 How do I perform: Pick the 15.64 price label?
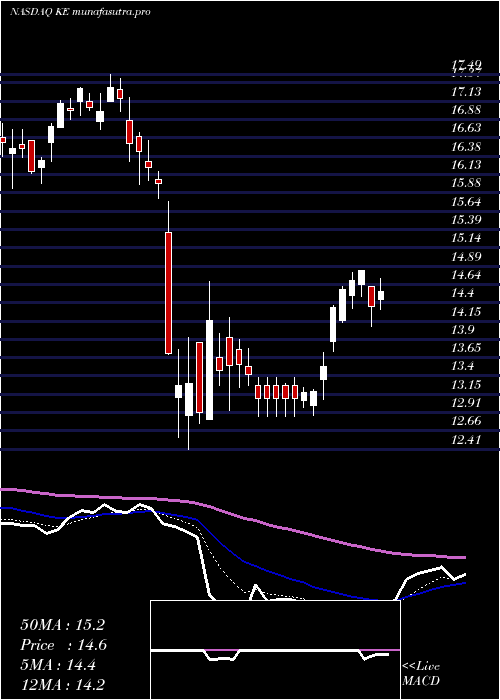pos(466,202)
